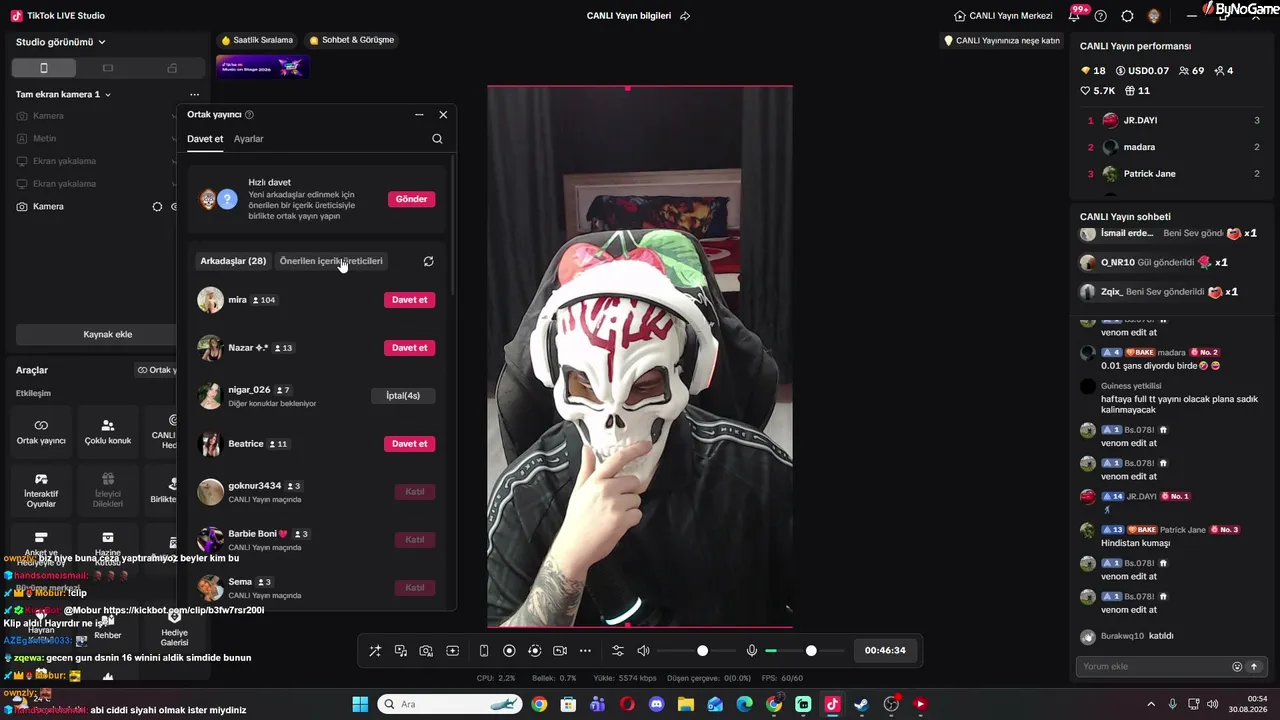Screen dimensions: 1280x720
Task: Open the magic effects wand tool
Action: (375, 651)
